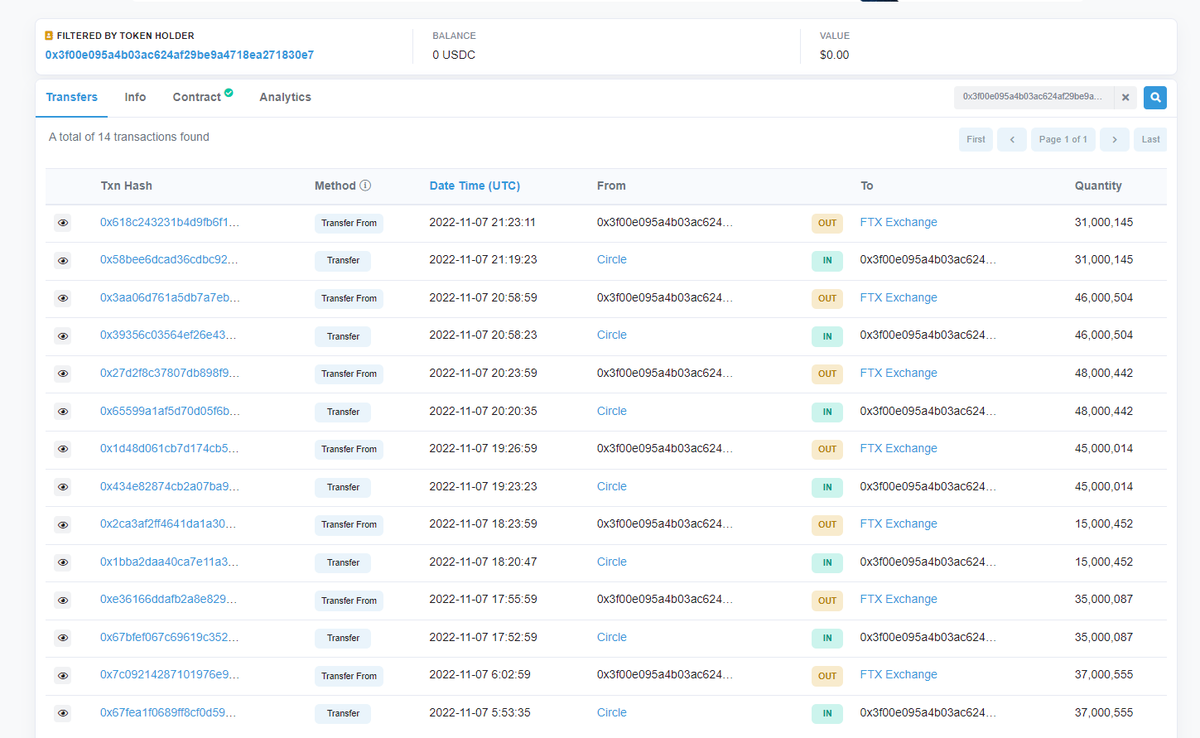Viewport: 1200px width, 738px height.
Task: Open transaction 0x1bba2daa40ca7e11a3 hash link
Action: [170, 562]
